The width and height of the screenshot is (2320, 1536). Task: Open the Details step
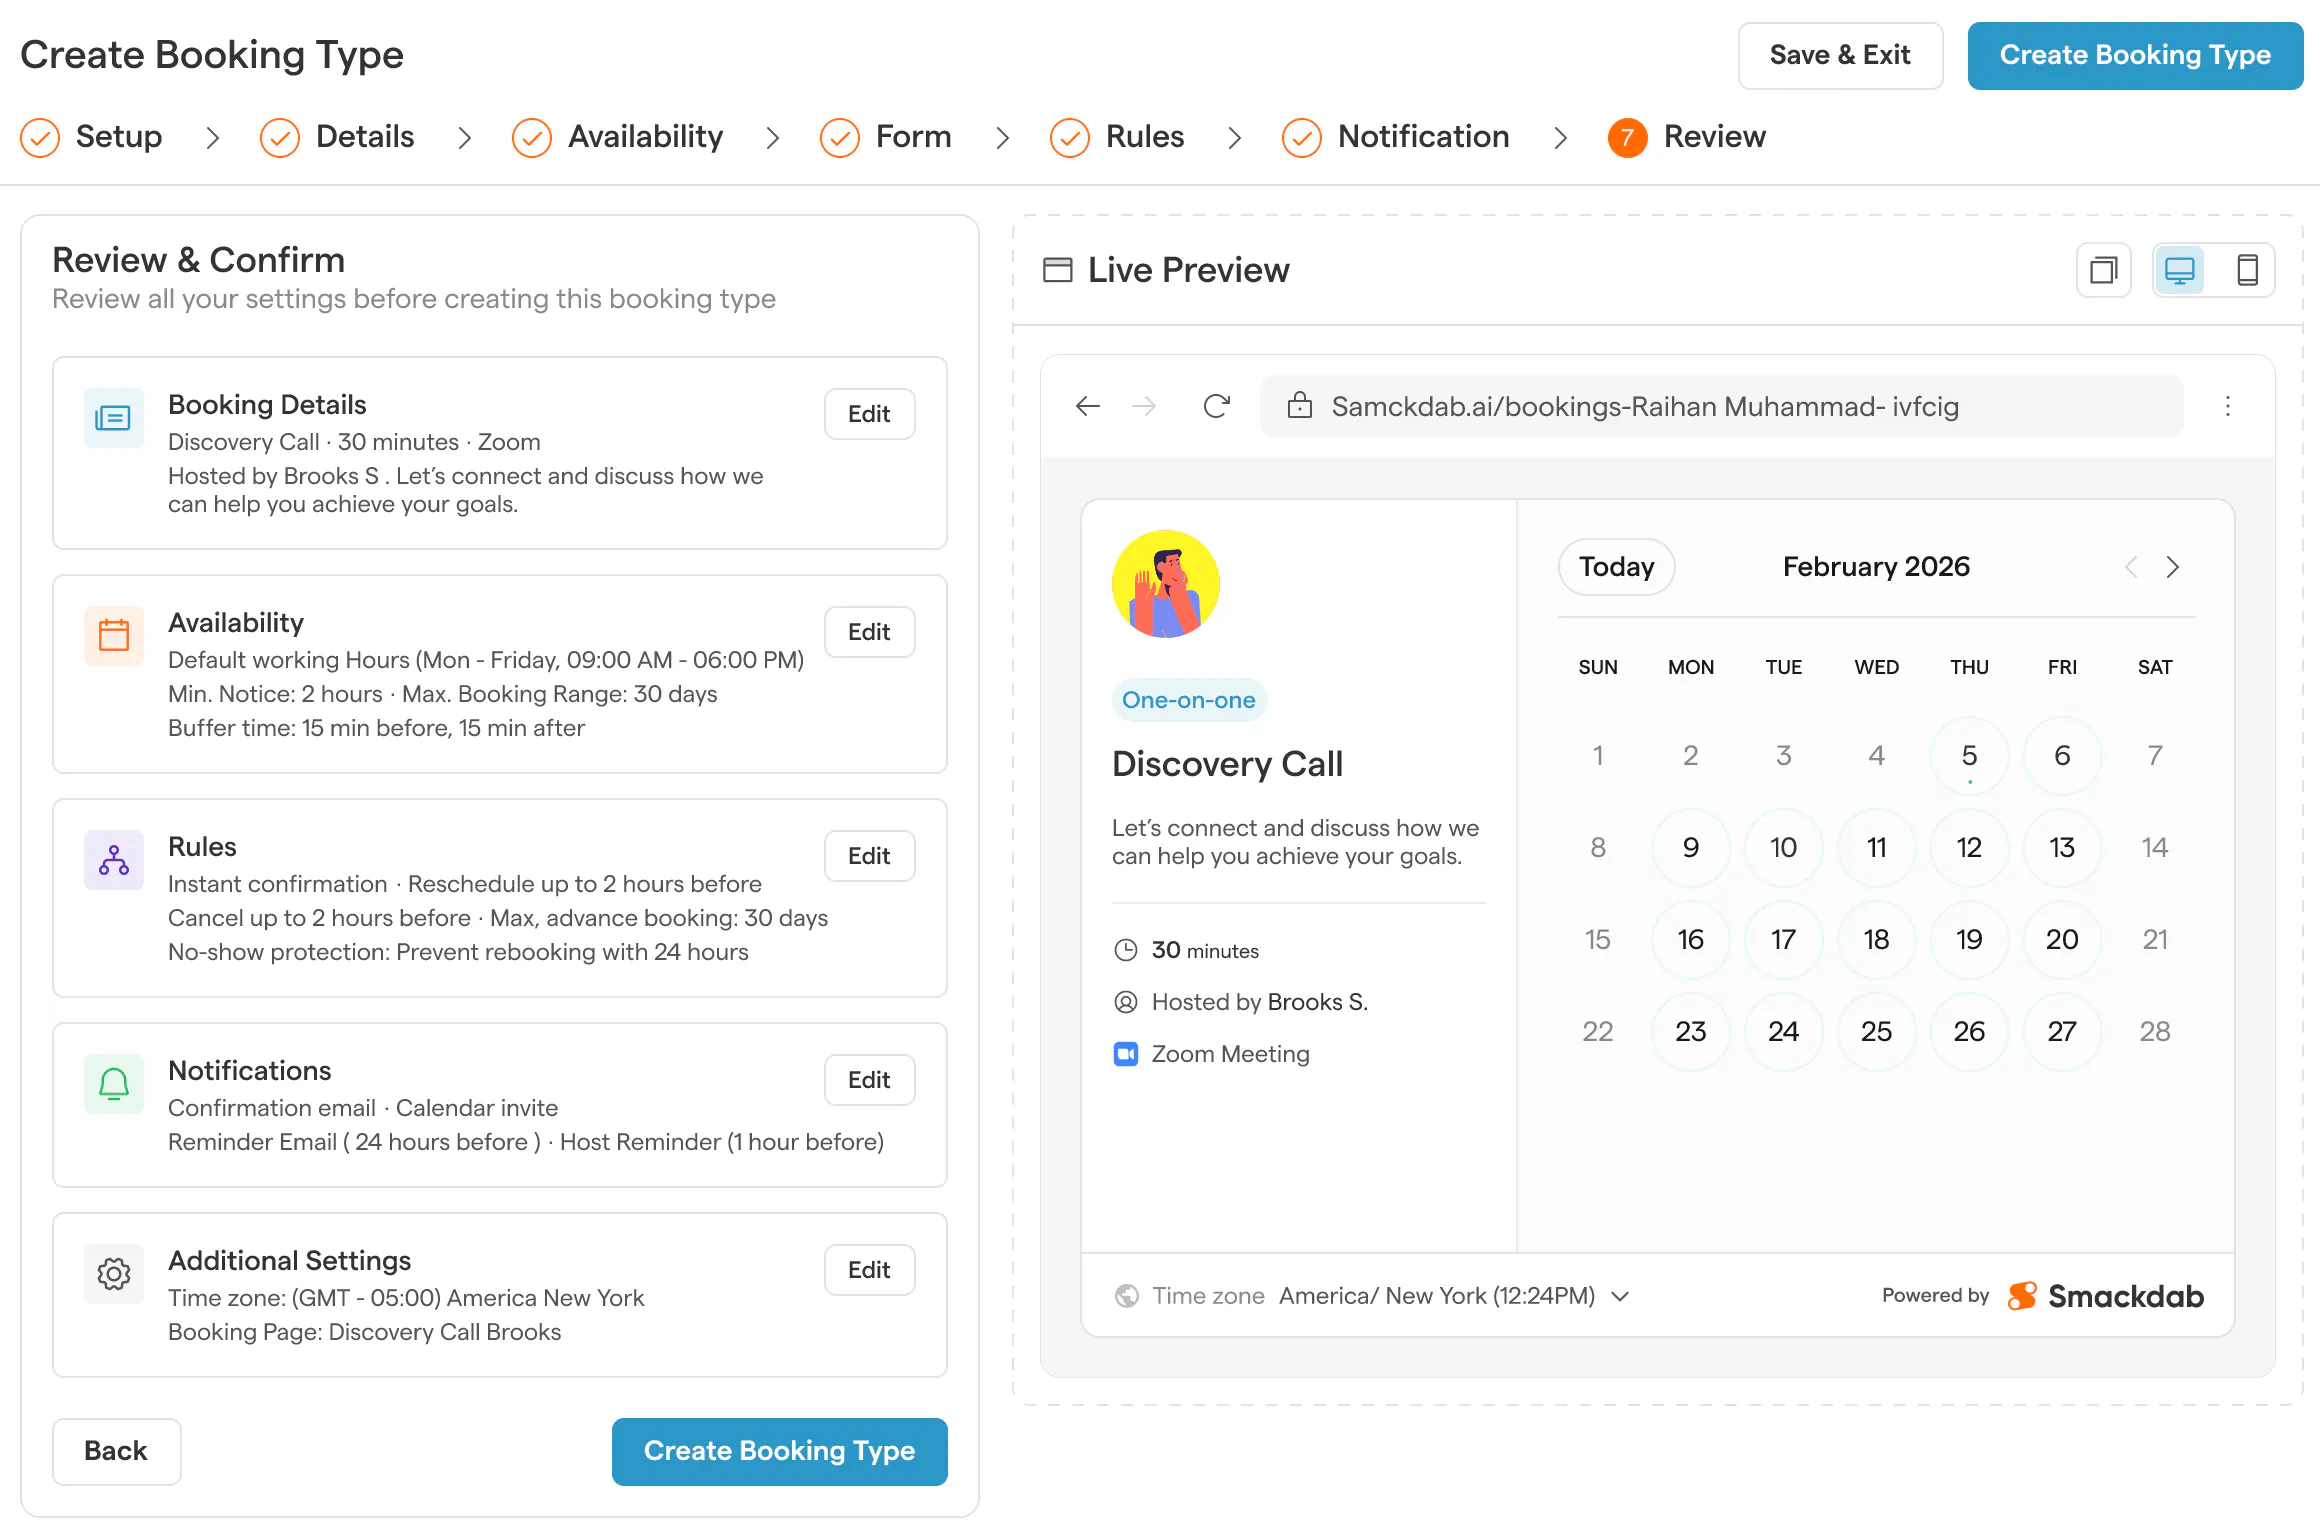coord(337,137)
